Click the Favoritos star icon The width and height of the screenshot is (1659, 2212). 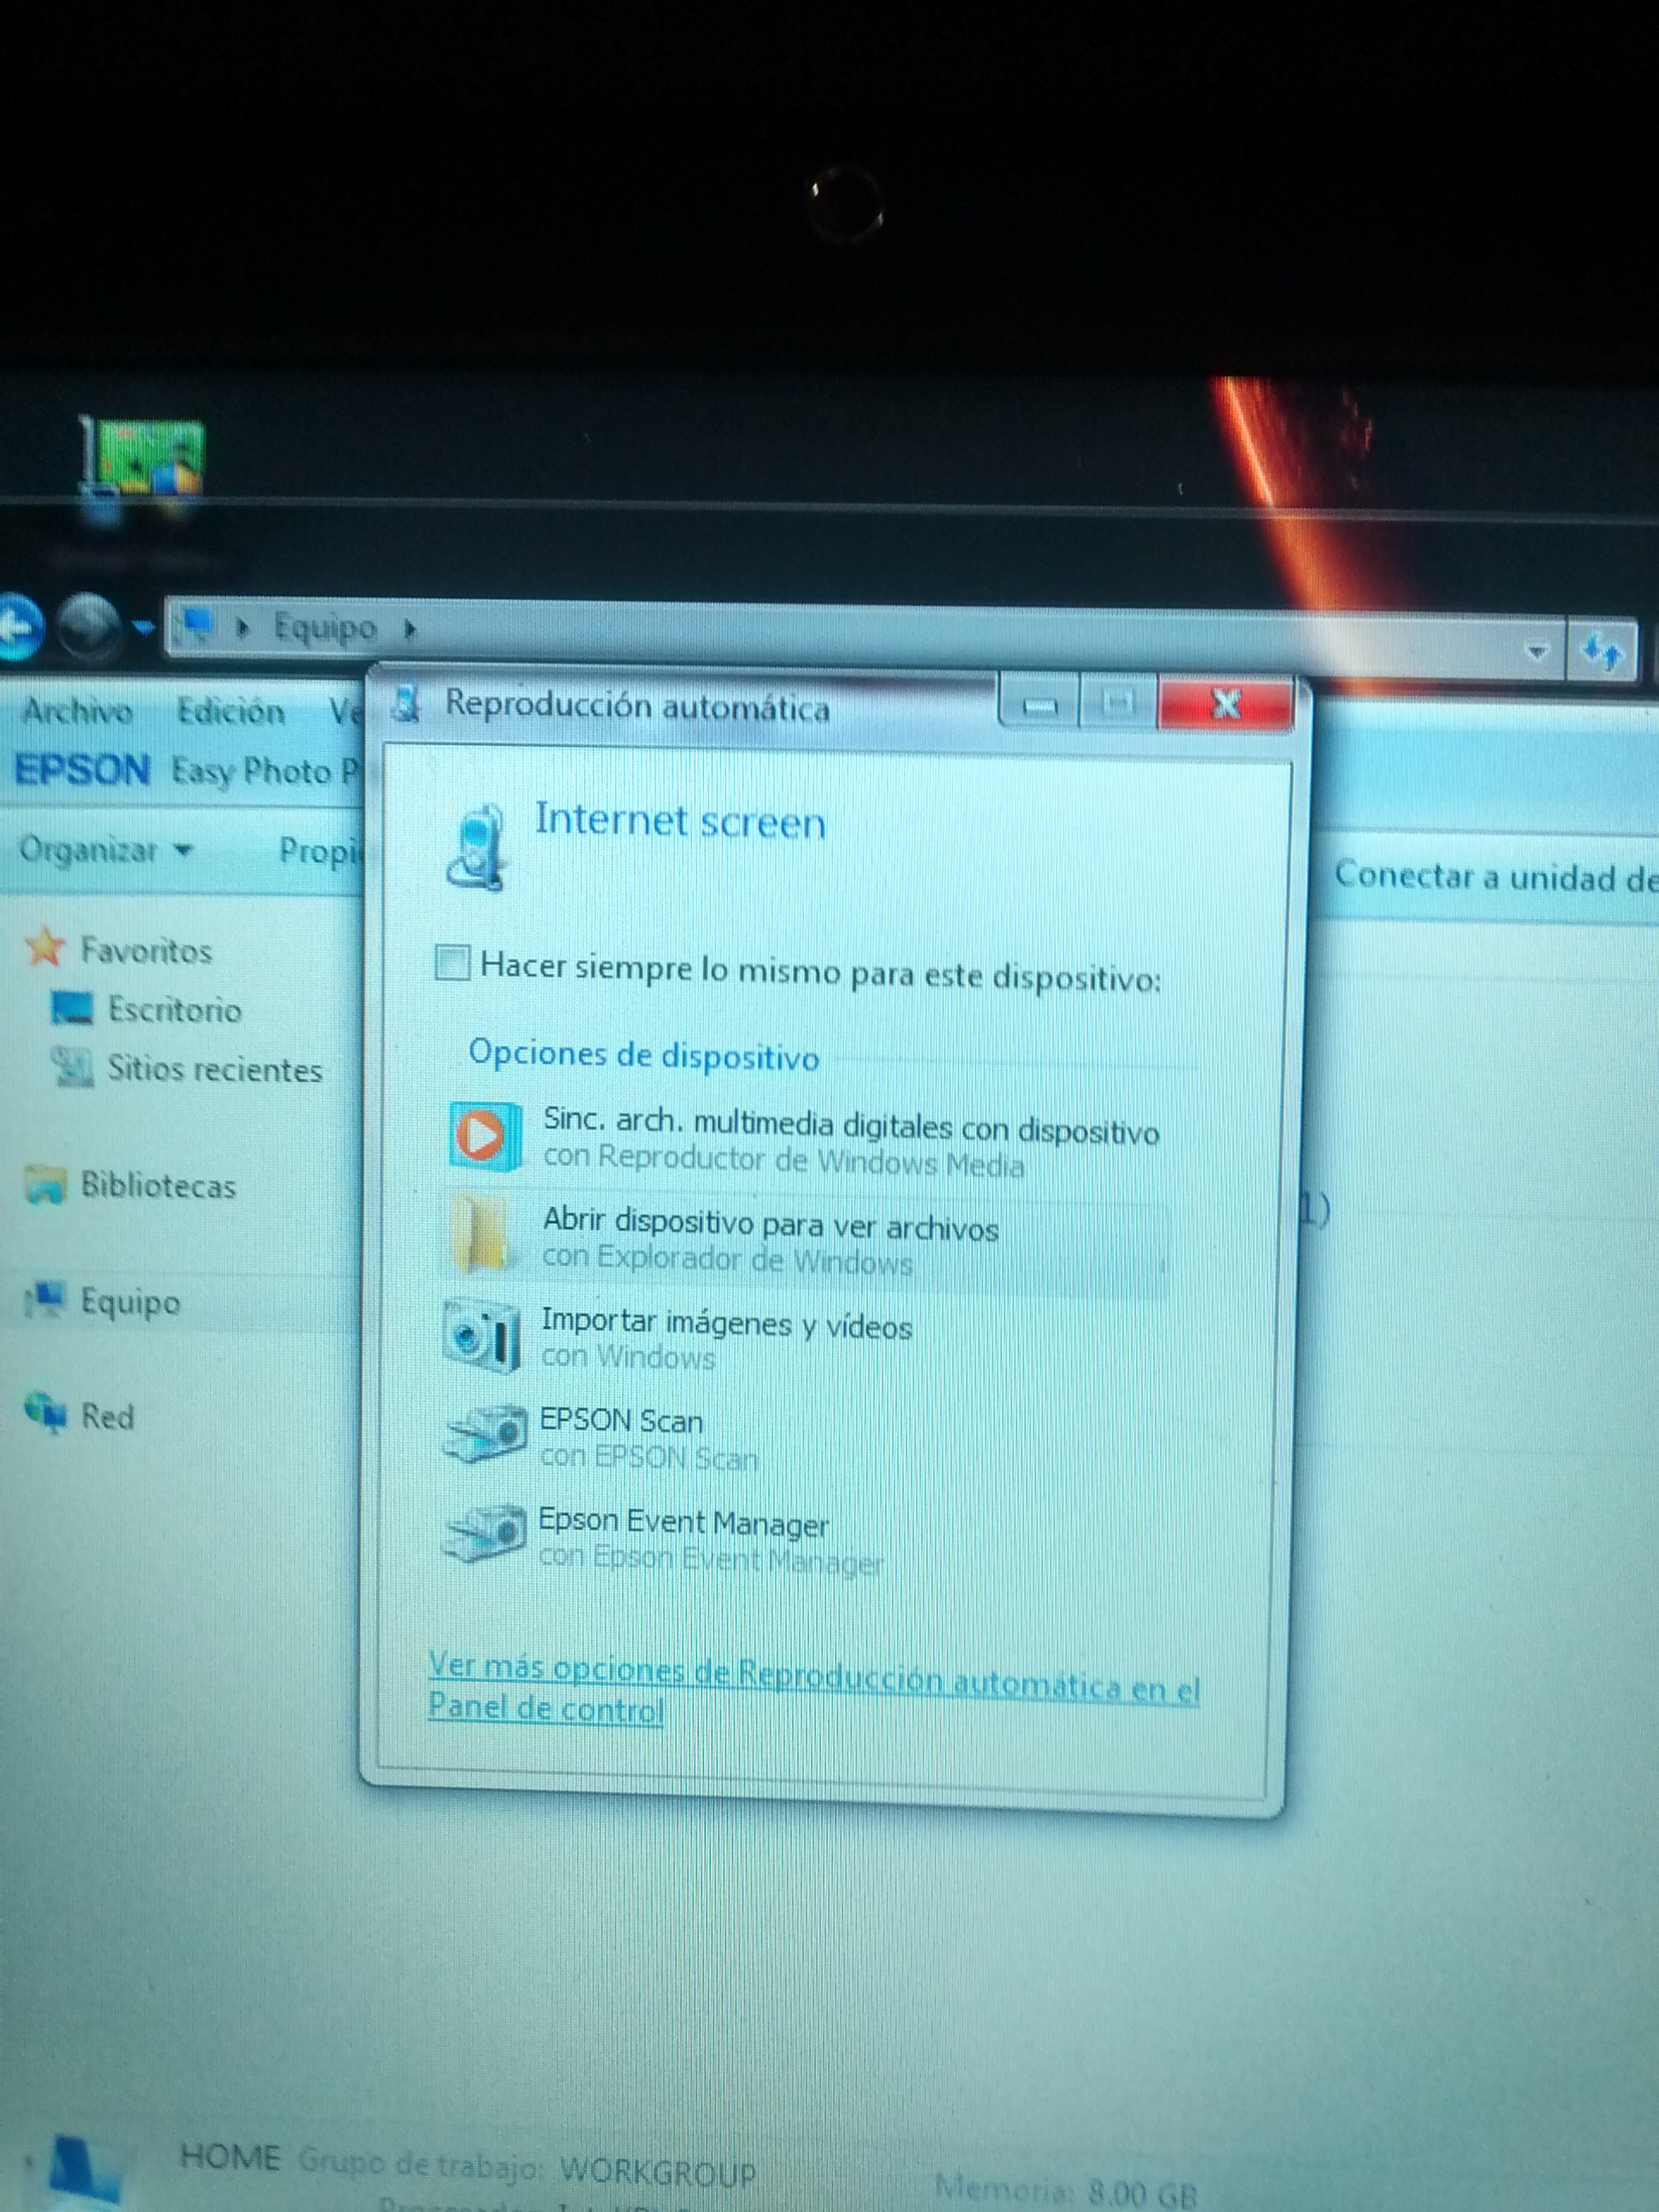45,946
